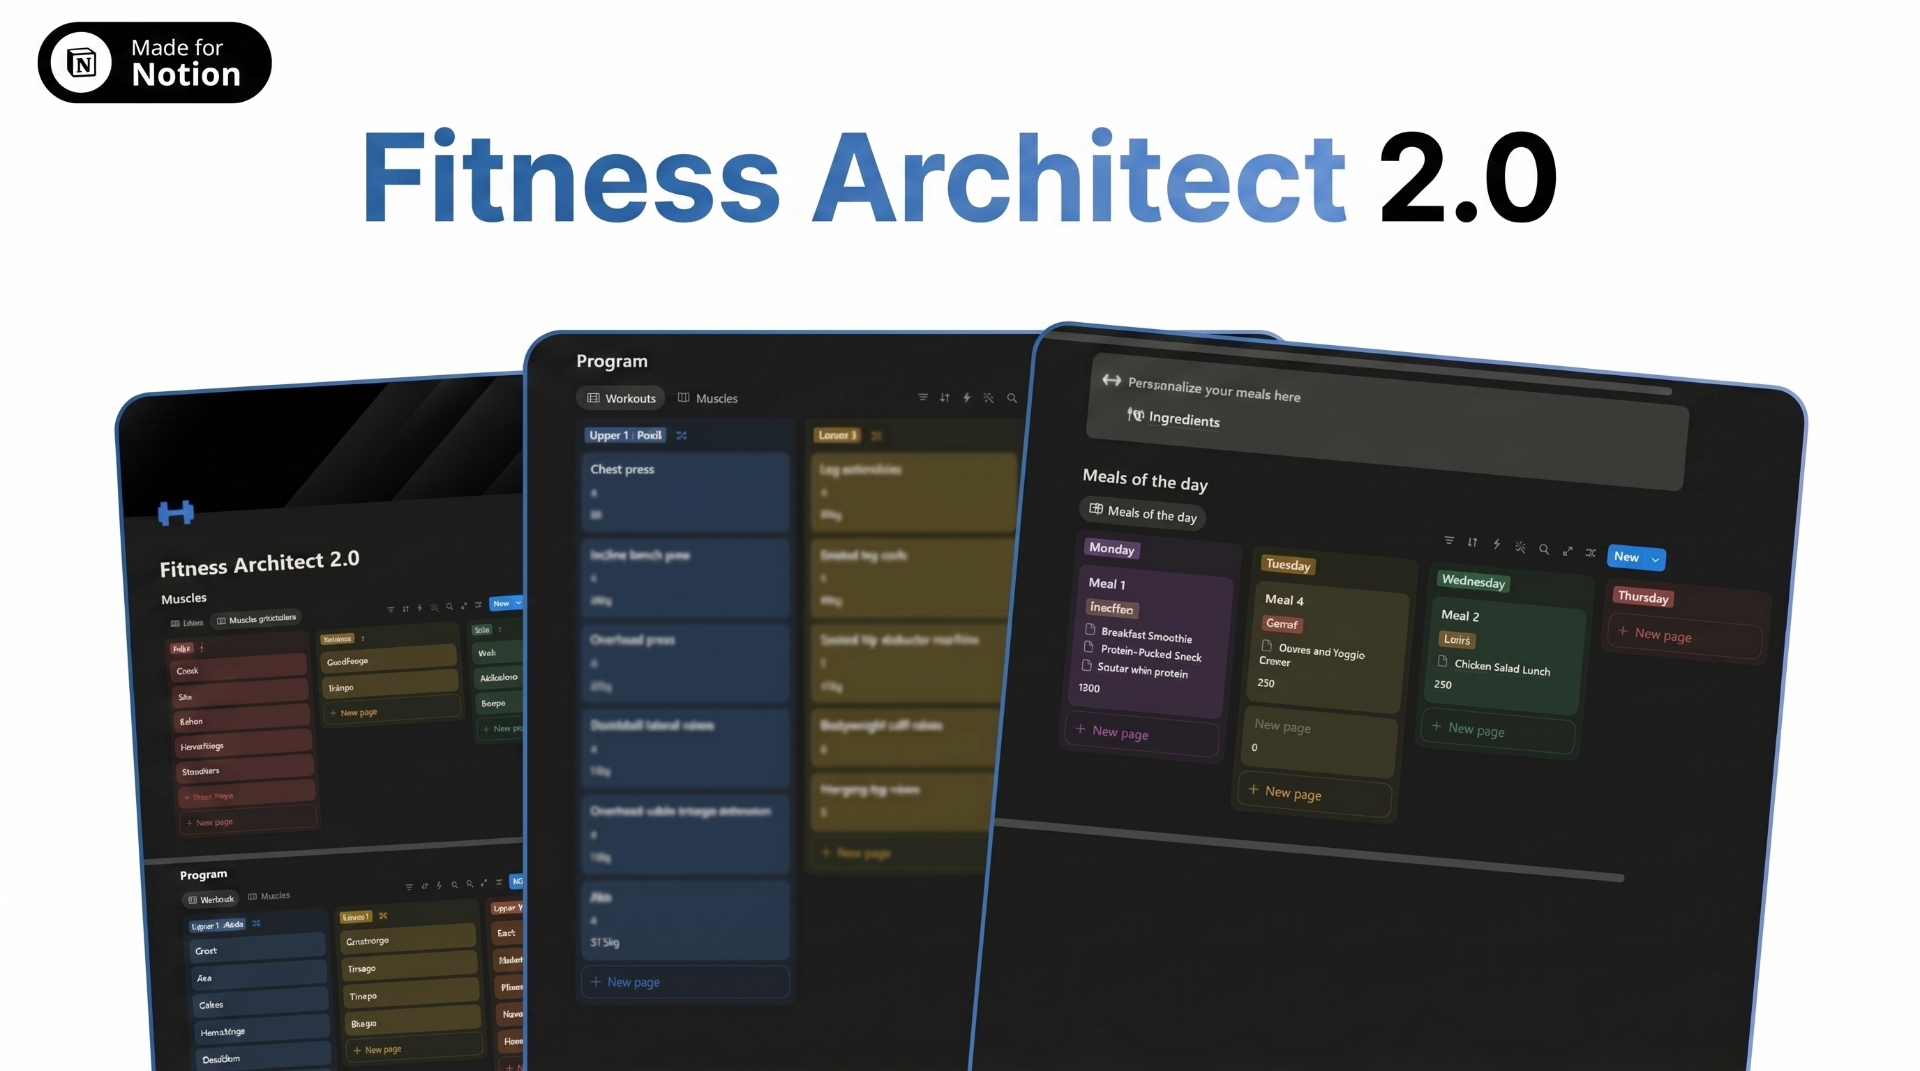This screenshot has width=1920, height=1071.
Task: Click the blue dumbbell page icon
Action: 176,513
